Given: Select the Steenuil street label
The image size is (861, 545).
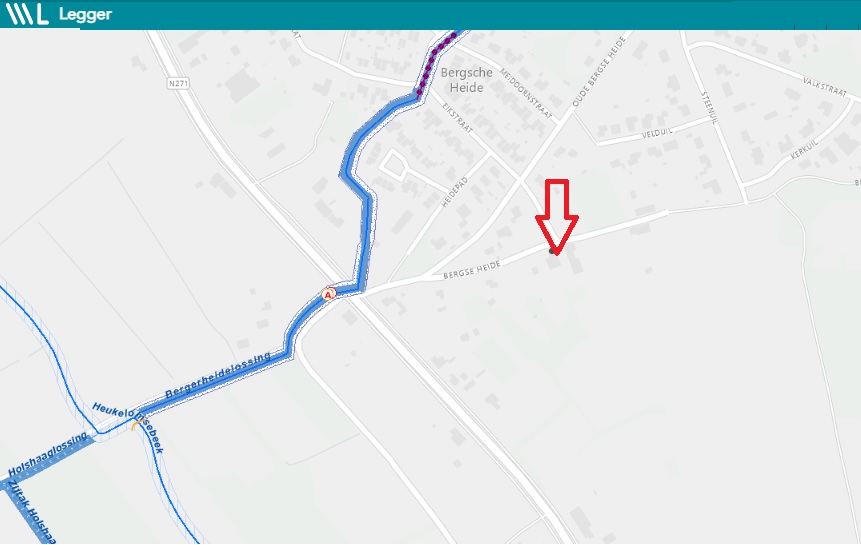Looking at the screenshot, I should click(x=709, y=108).
